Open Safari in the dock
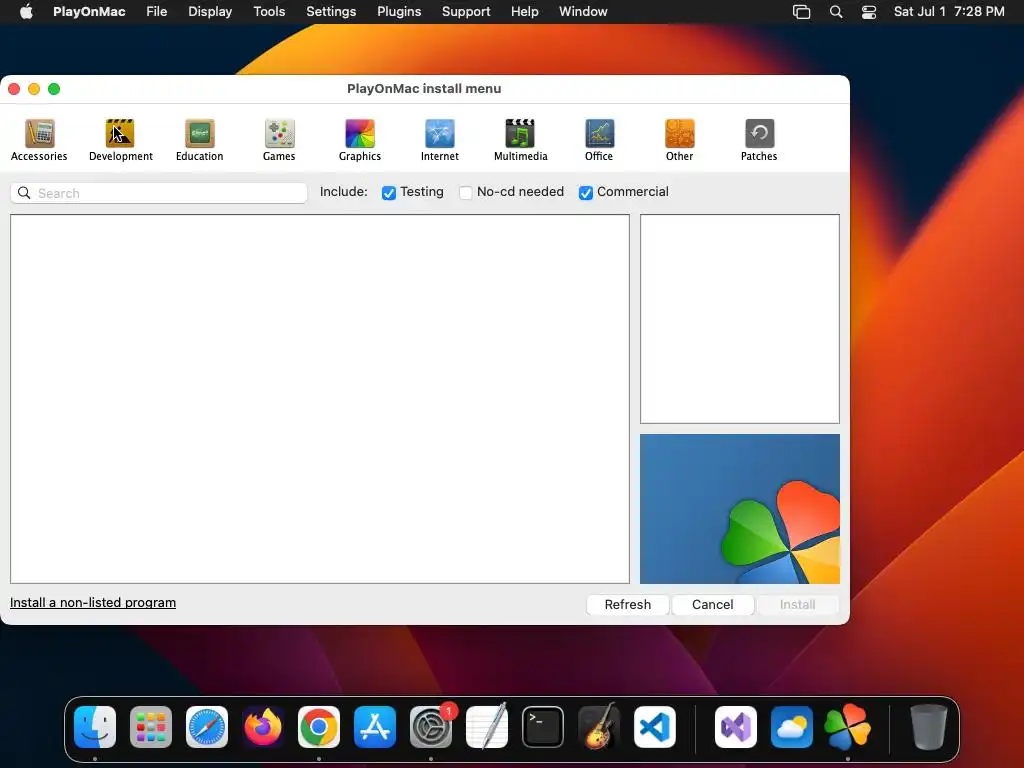1024x768 pixels. point(207,727)
